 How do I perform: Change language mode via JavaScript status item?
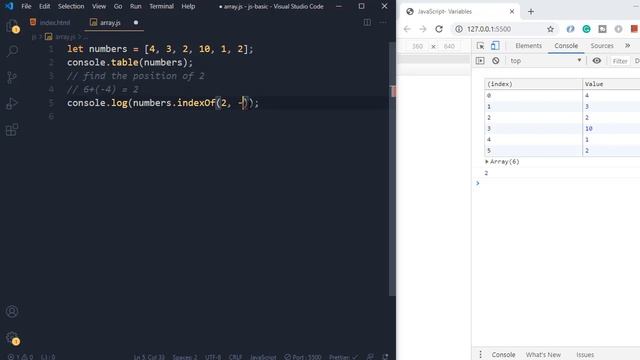tap(263, 357)
